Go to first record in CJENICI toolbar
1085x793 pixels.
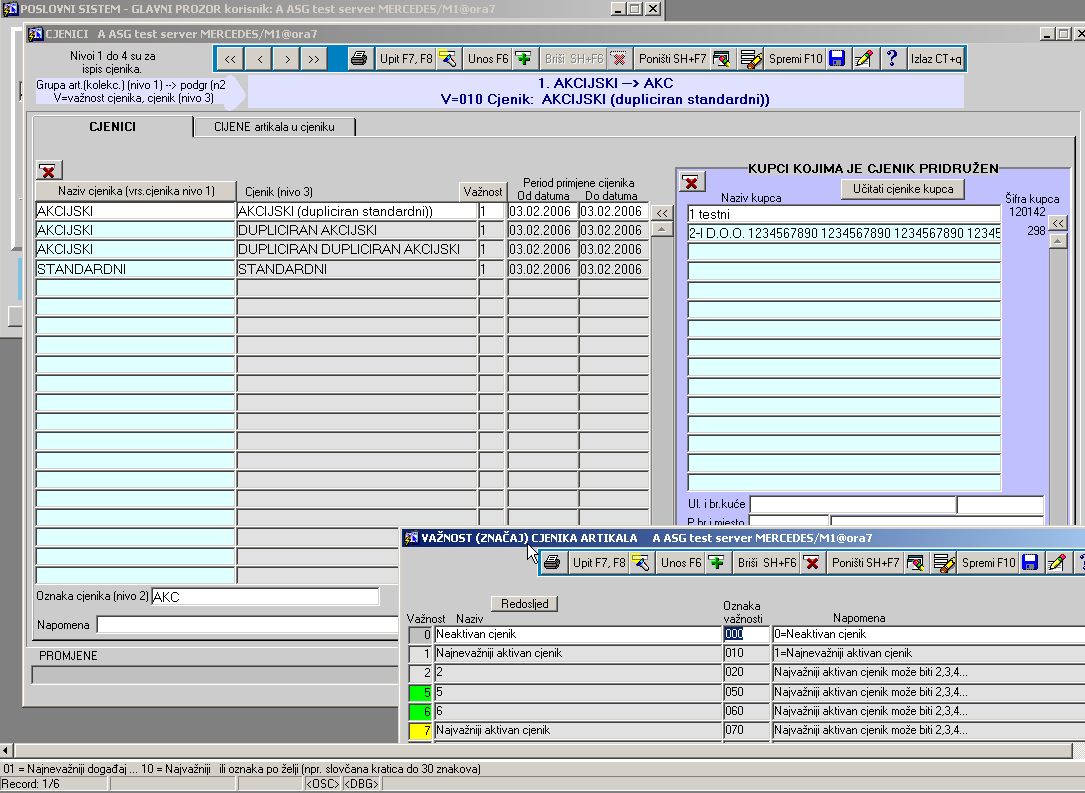click(x=230, y=60)
